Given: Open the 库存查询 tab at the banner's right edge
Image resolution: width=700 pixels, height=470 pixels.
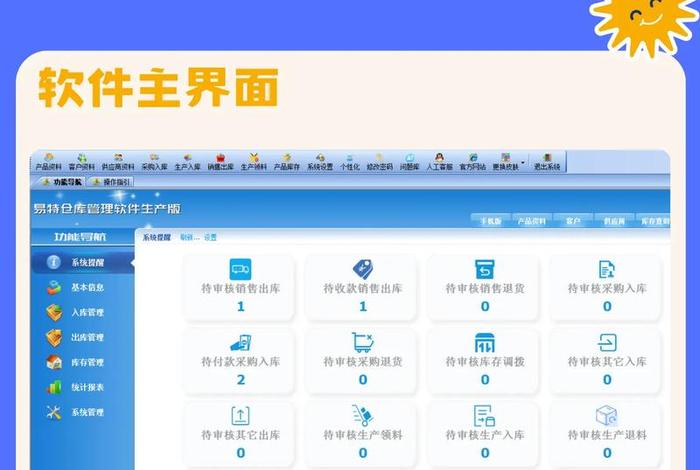Looking at the screenshot, I should coord(654,220).
